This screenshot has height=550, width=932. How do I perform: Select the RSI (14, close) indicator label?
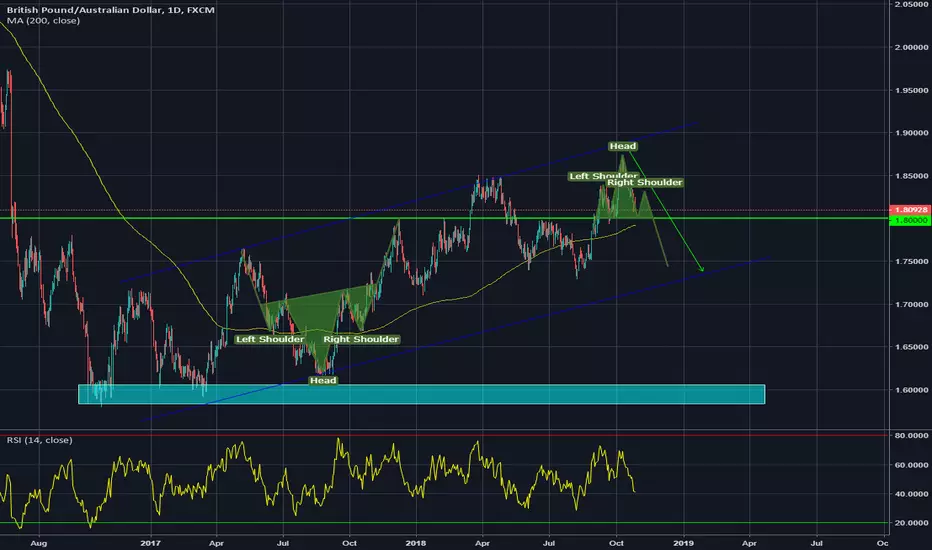(40, 440)
